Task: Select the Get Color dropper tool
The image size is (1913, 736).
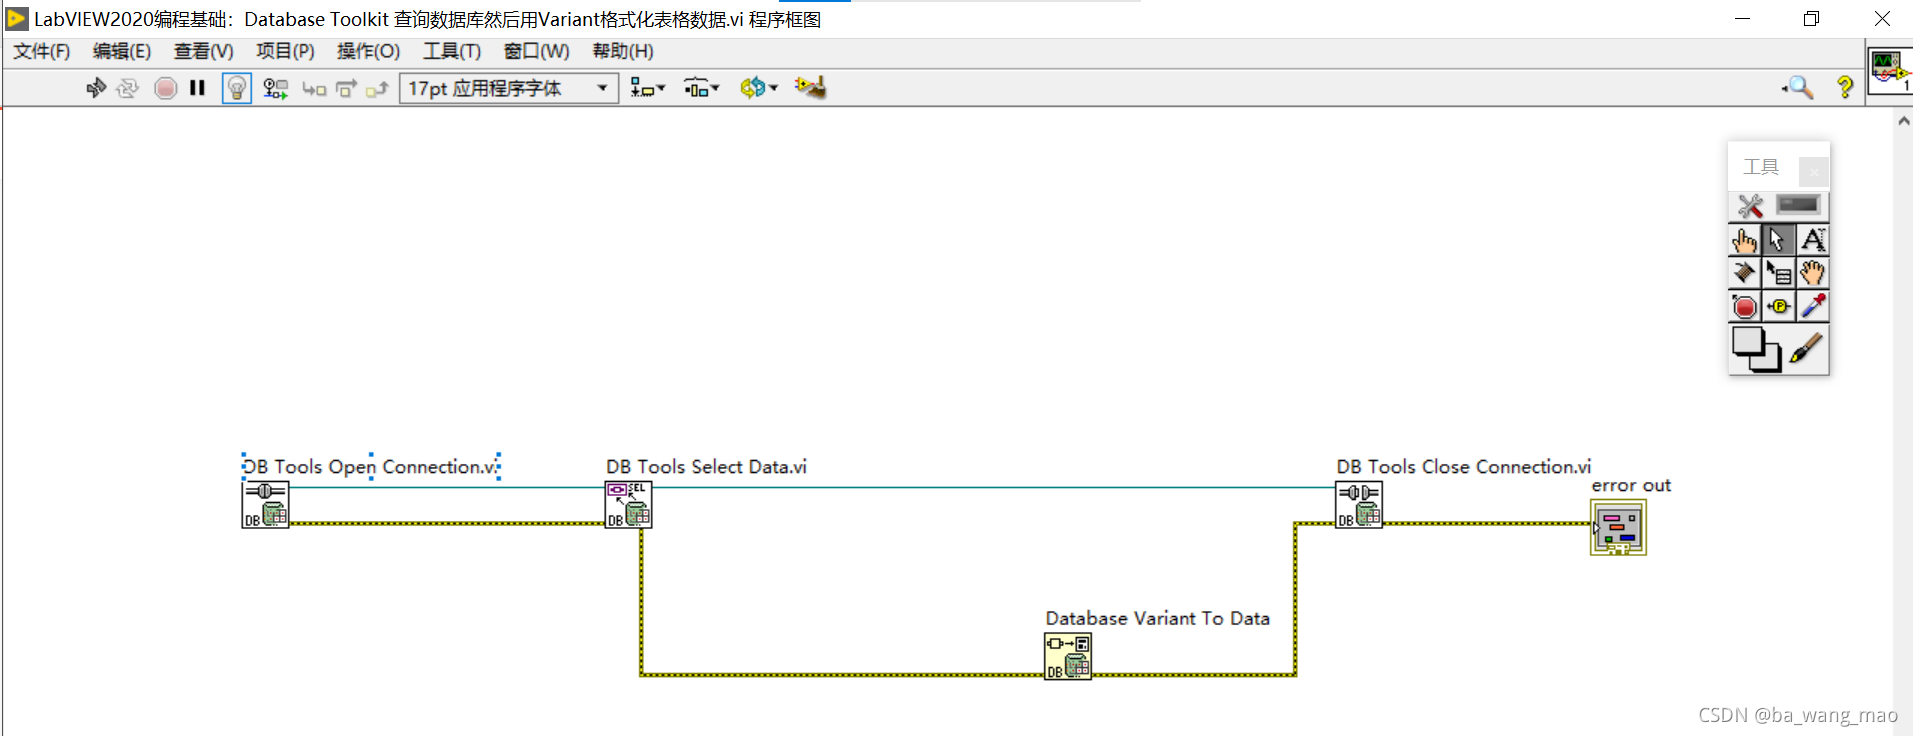Action: click(1812, 306)
